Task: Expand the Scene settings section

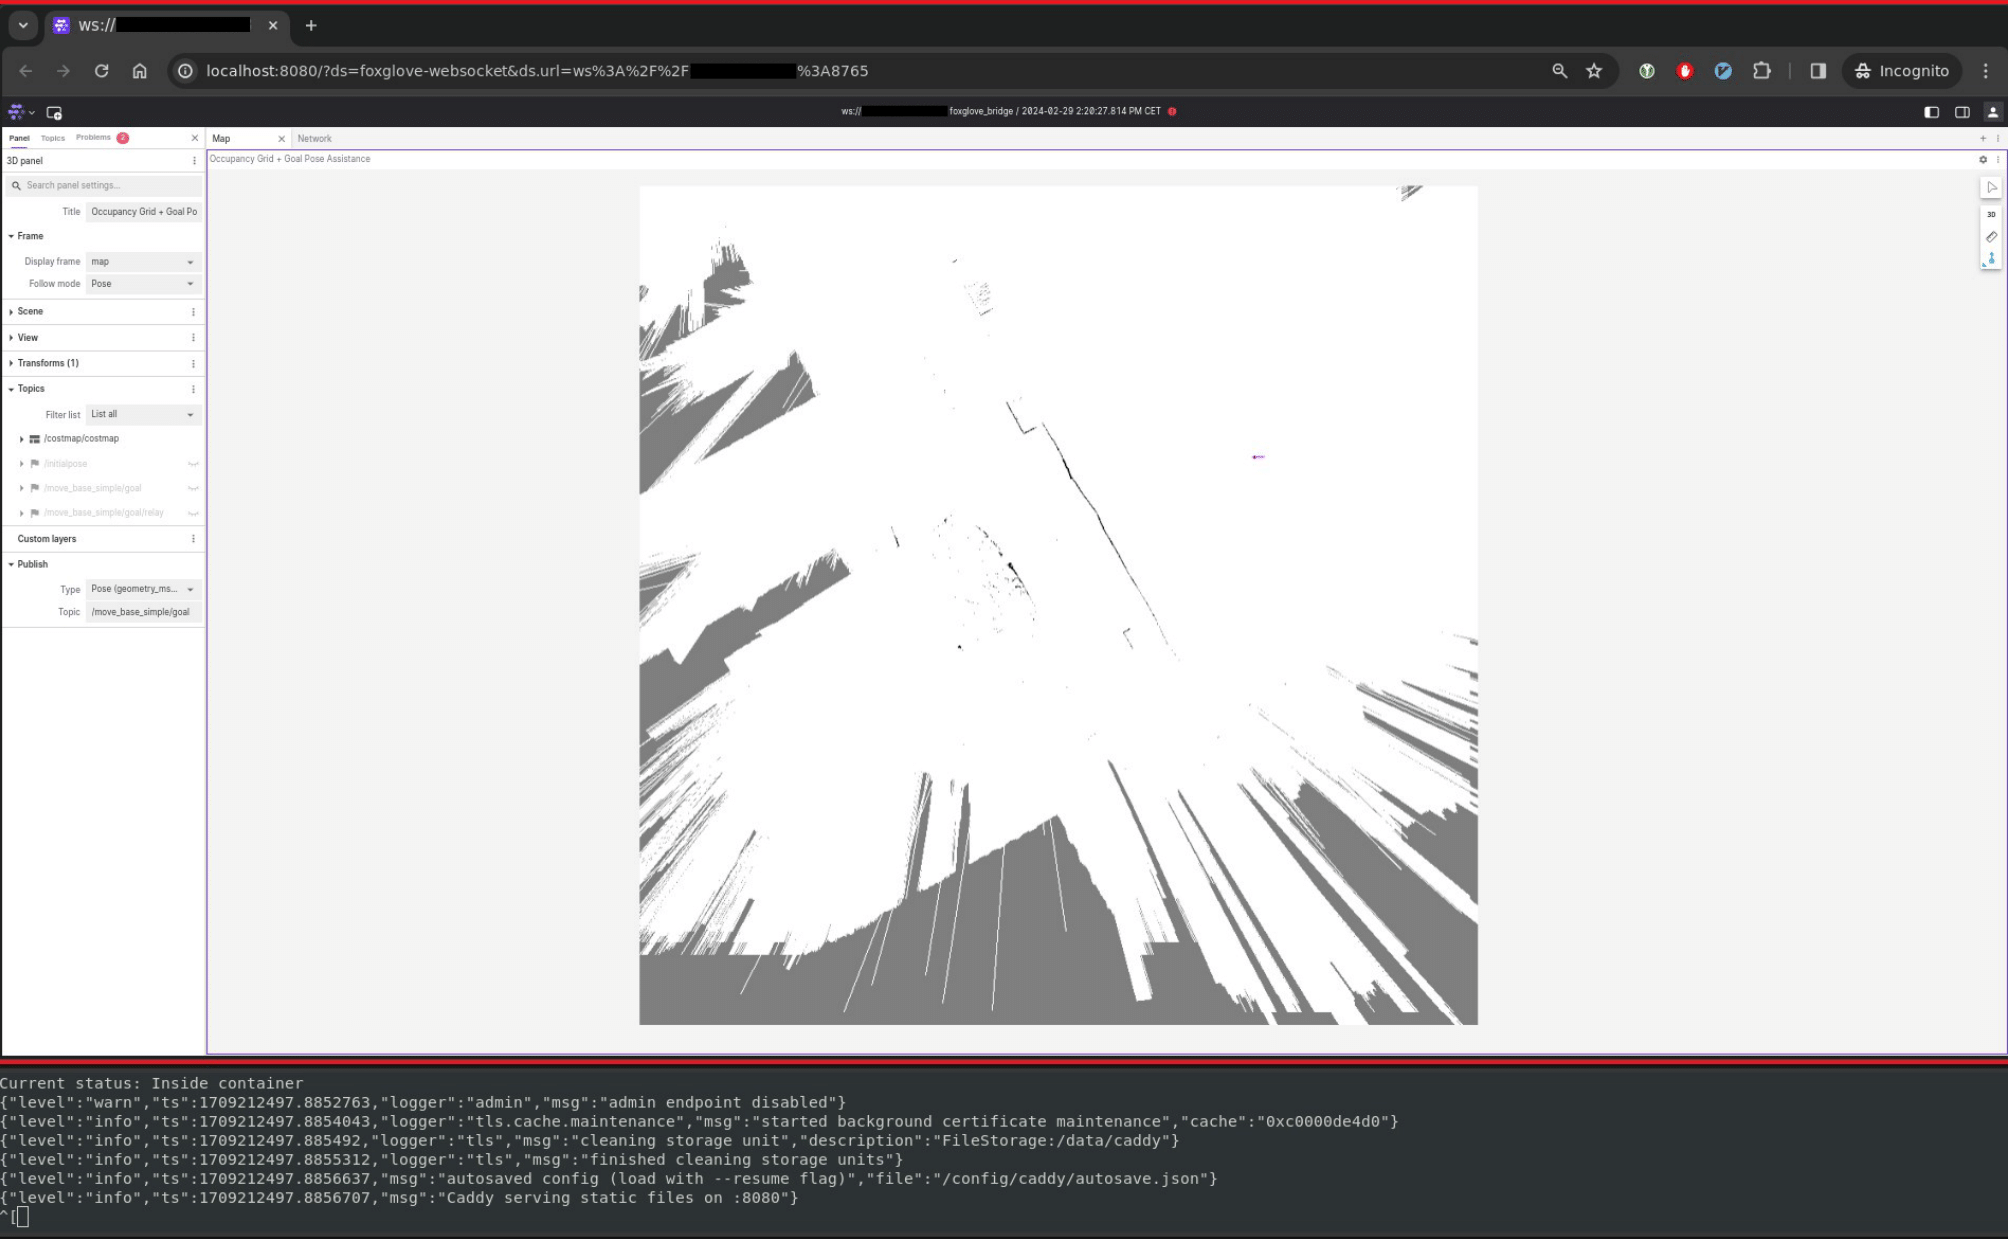Action: pyautogui.click(x=30, y=311)
